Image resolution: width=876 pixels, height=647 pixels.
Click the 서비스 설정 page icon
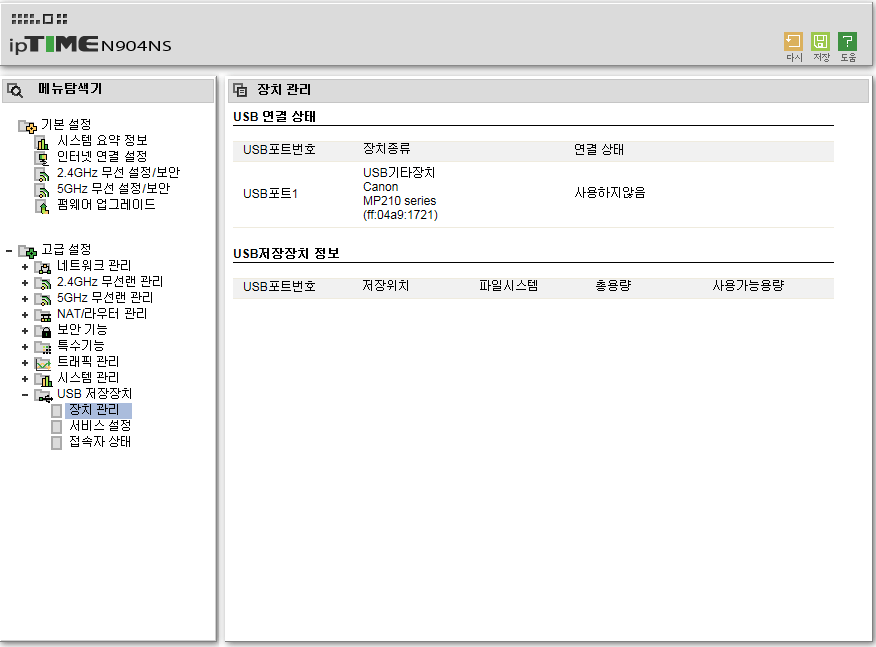pos(56,427)
